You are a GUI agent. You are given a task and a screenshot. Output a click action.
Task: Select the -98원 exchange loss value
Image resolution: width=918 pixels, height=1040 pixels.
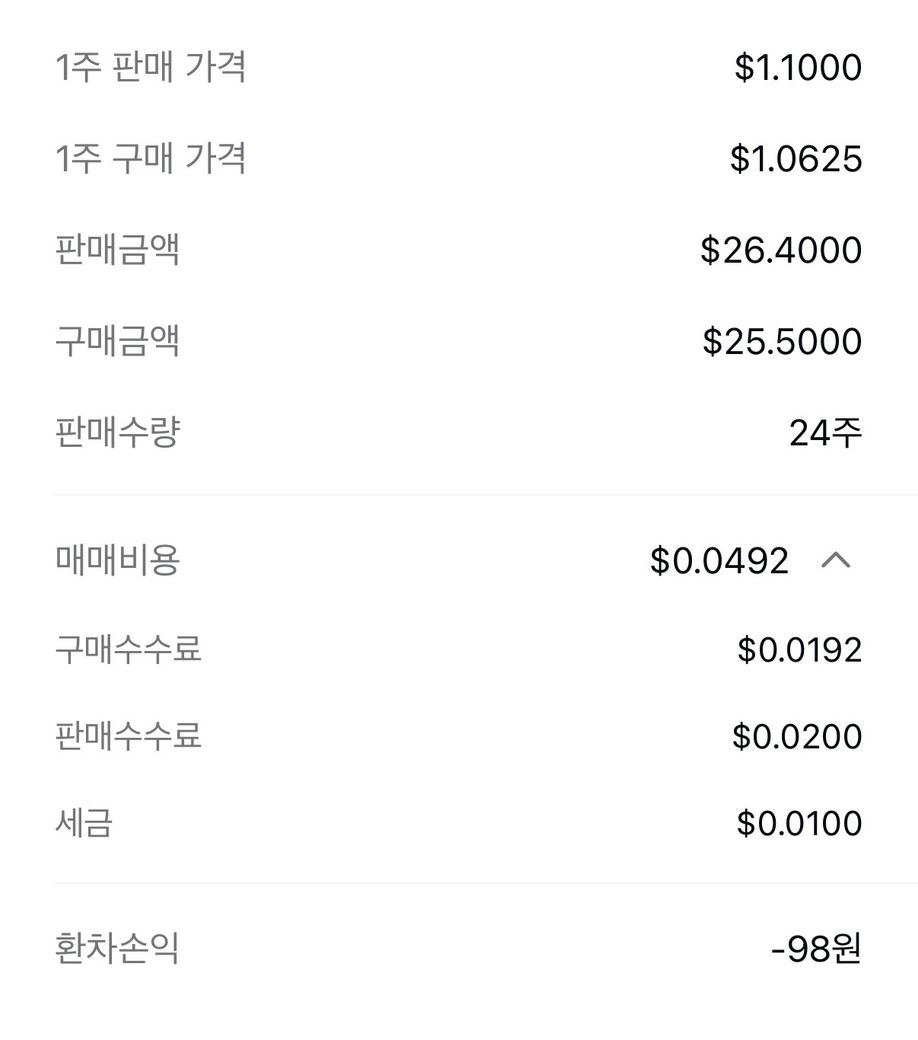click(x=816, y=948)
